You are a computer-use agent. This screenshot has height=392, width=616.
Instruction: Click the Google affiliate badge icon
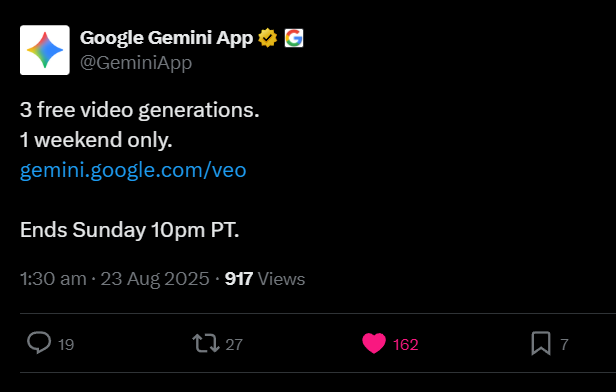click(294, 38)
